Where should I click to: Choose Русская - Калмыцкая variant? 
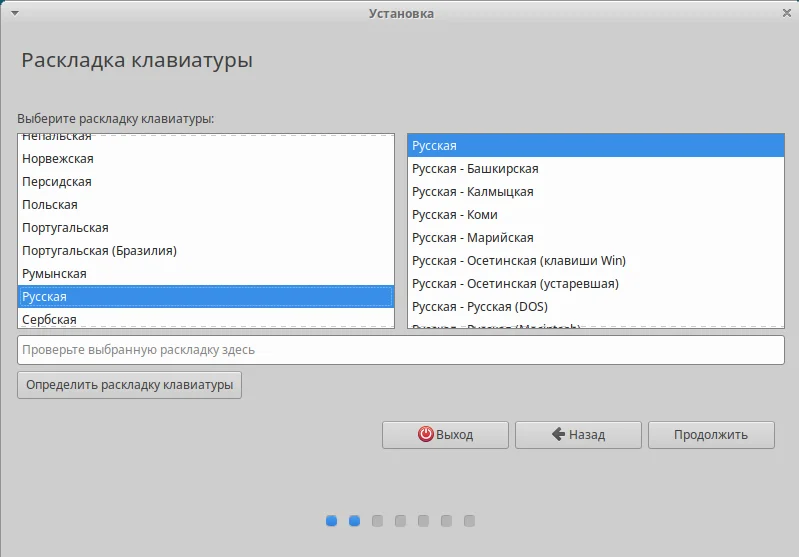596,192
